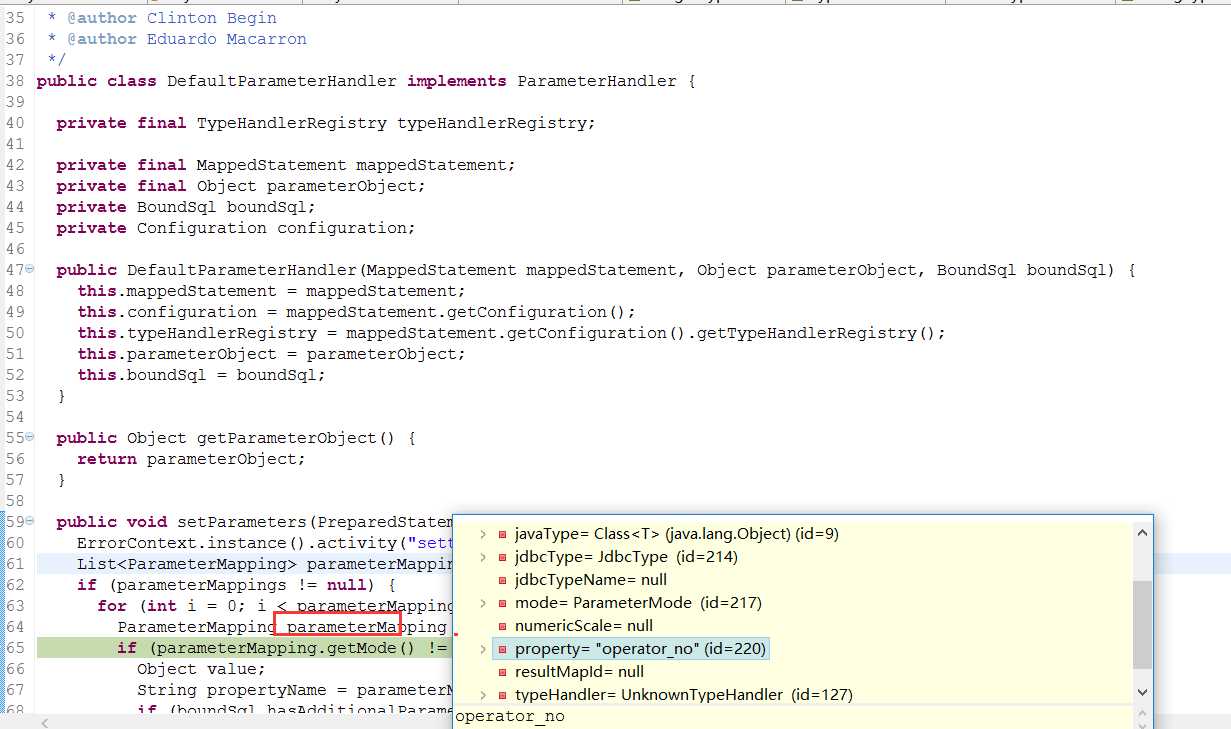The width and height of the screenshot is (1231, 729).
Task: Click the field icon beside mode
Action: click(503, 603)
